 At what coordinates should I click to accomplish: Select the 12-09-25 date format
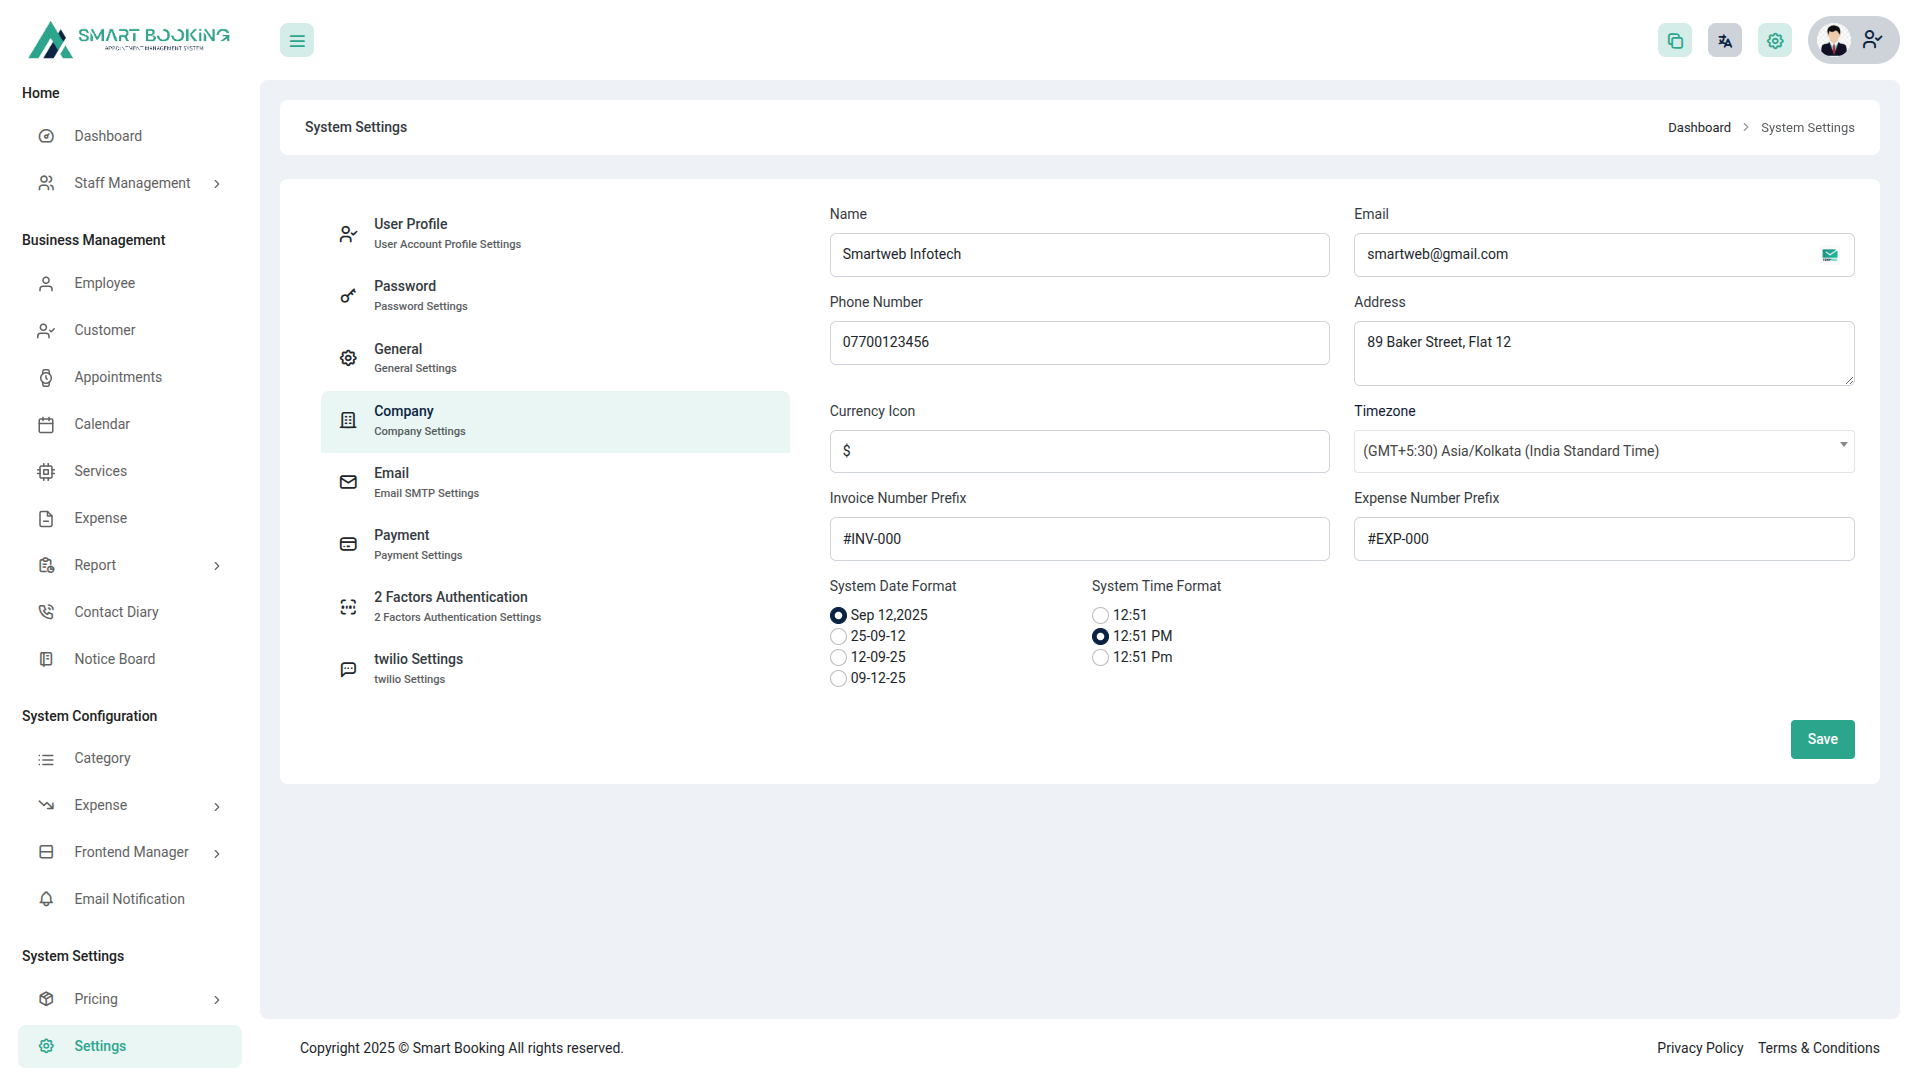(x=838, y=657)
